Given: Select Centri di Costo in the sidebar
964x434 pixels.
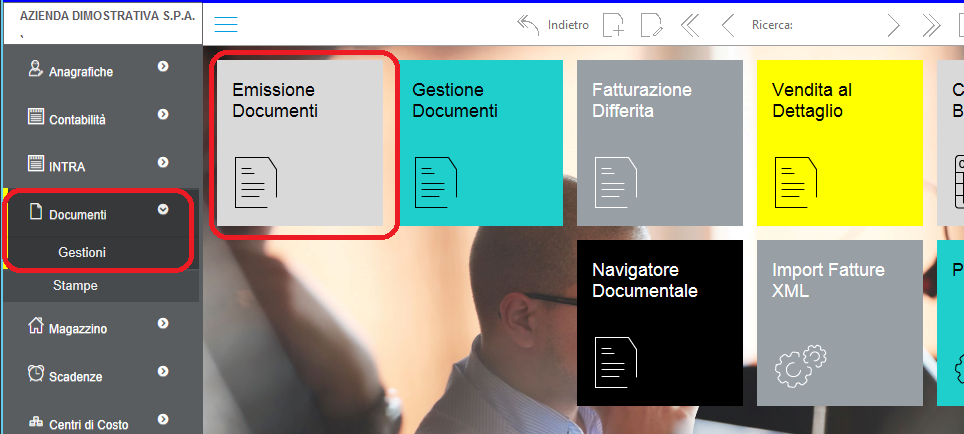Looking at the screenshot, I should click(89, 425).
